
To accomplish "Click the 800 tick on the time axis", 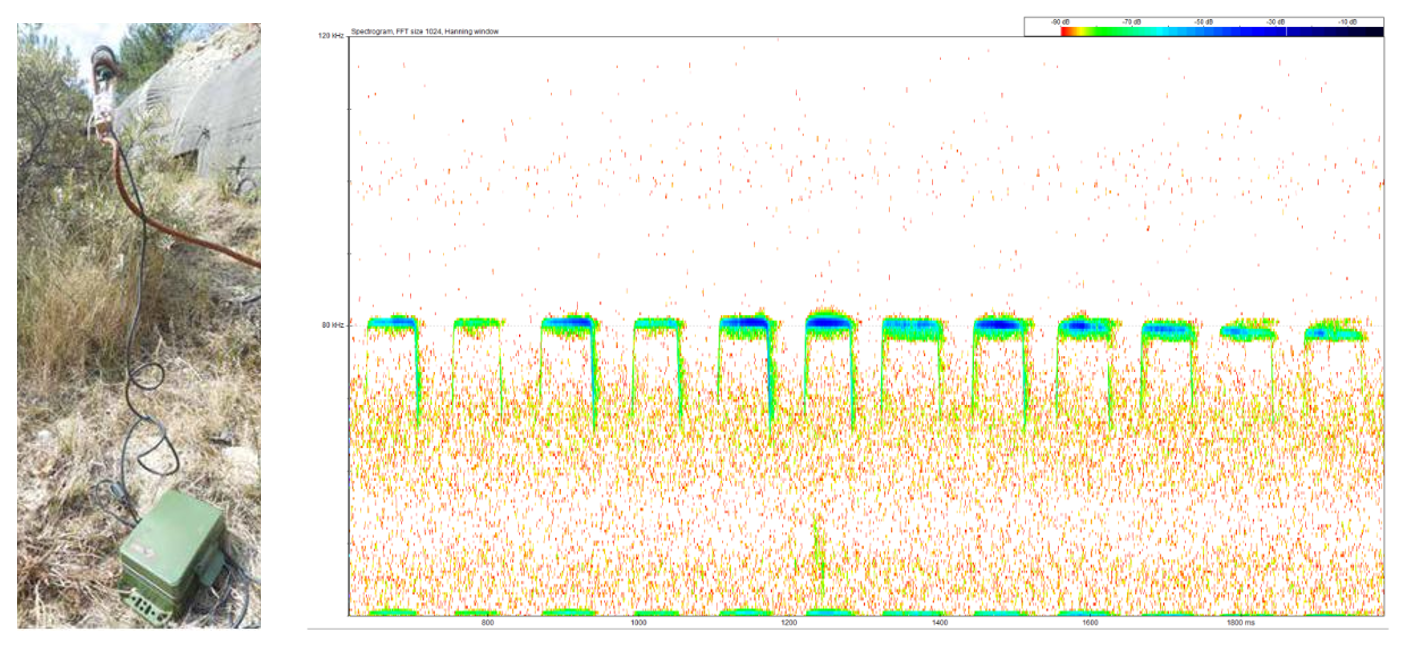I will [488, 623].
